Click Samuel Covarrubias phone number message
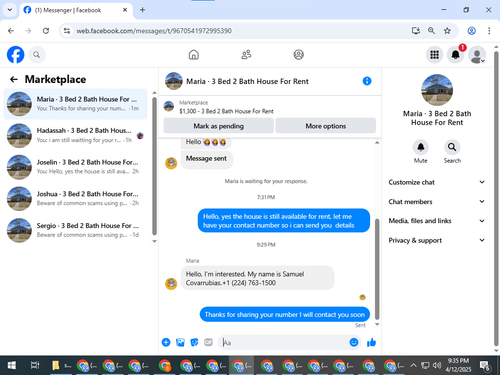 [x=257, y=278]
